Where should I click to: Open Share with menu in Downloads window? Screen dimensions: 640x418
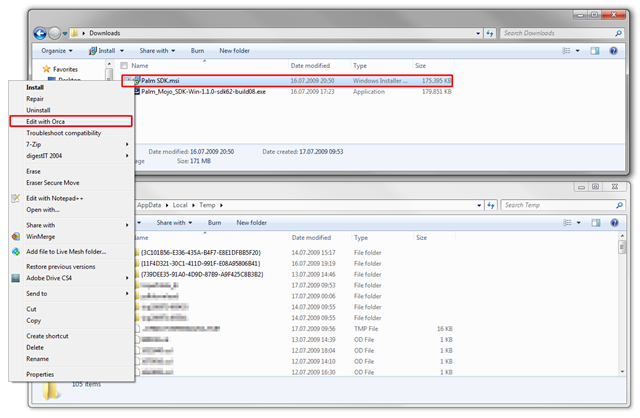click(x=157, y=51)
